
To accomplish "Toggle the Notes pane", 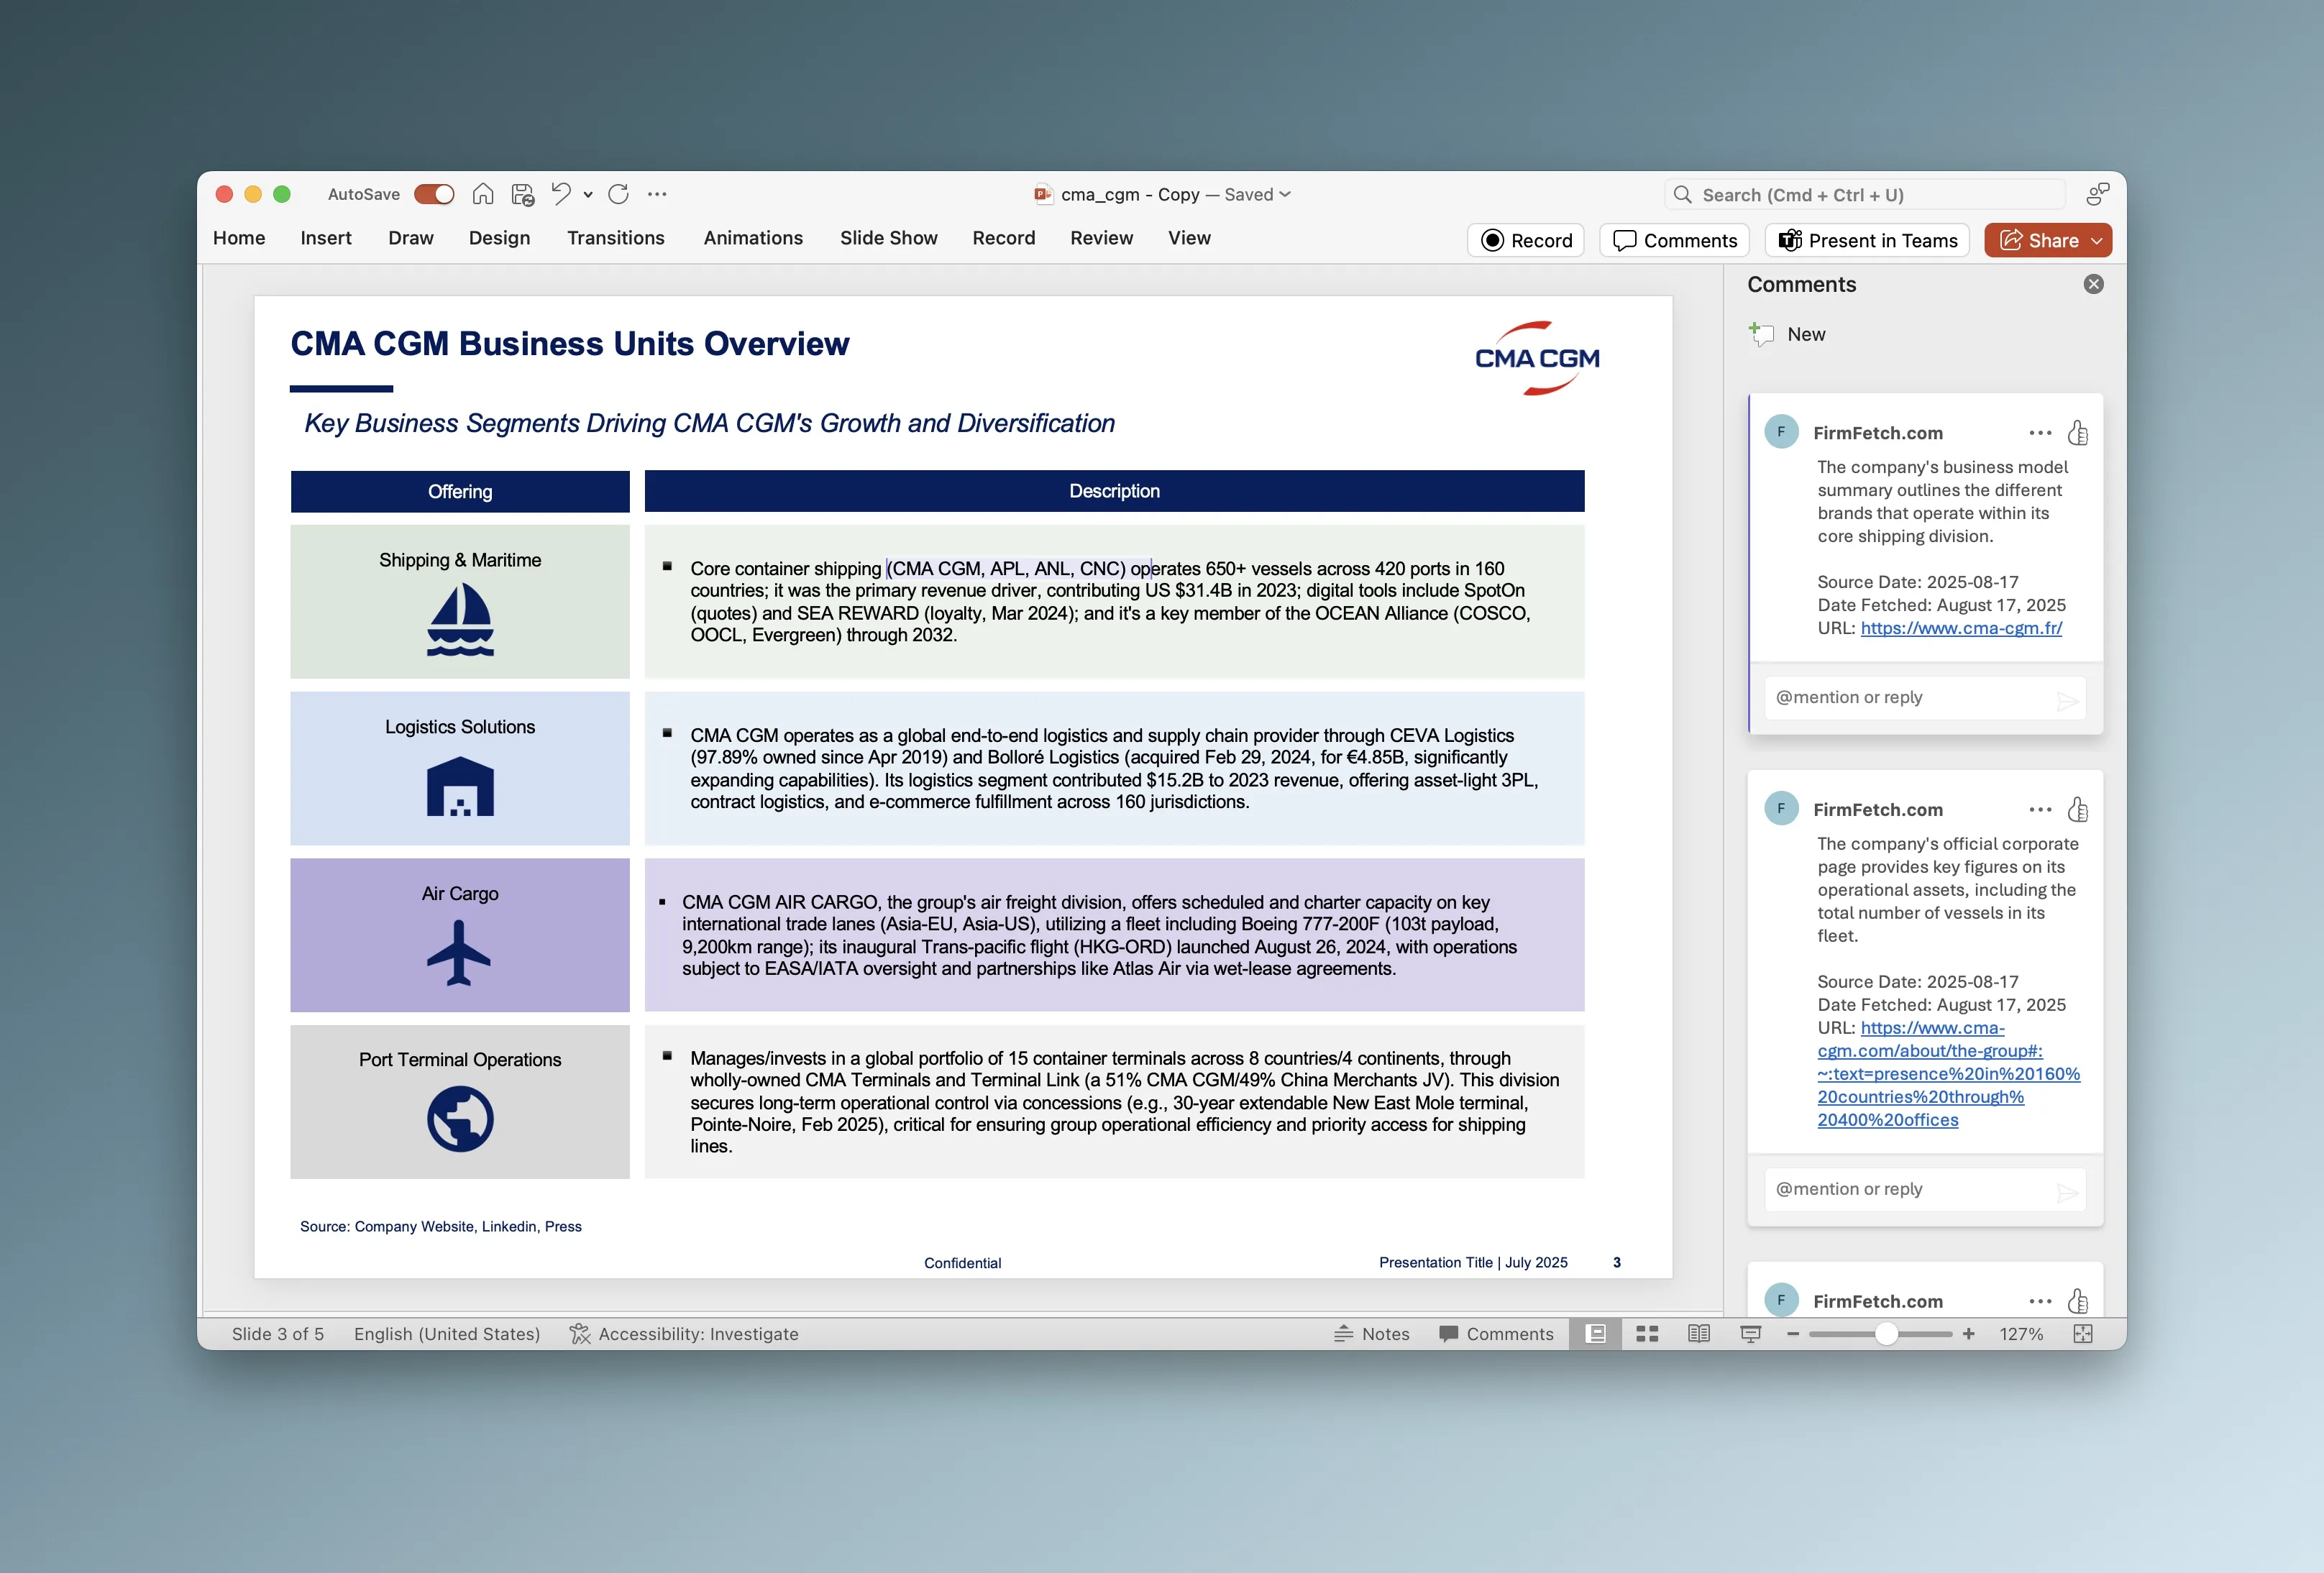I will pyautogui.click(x=1372, y=1334).
